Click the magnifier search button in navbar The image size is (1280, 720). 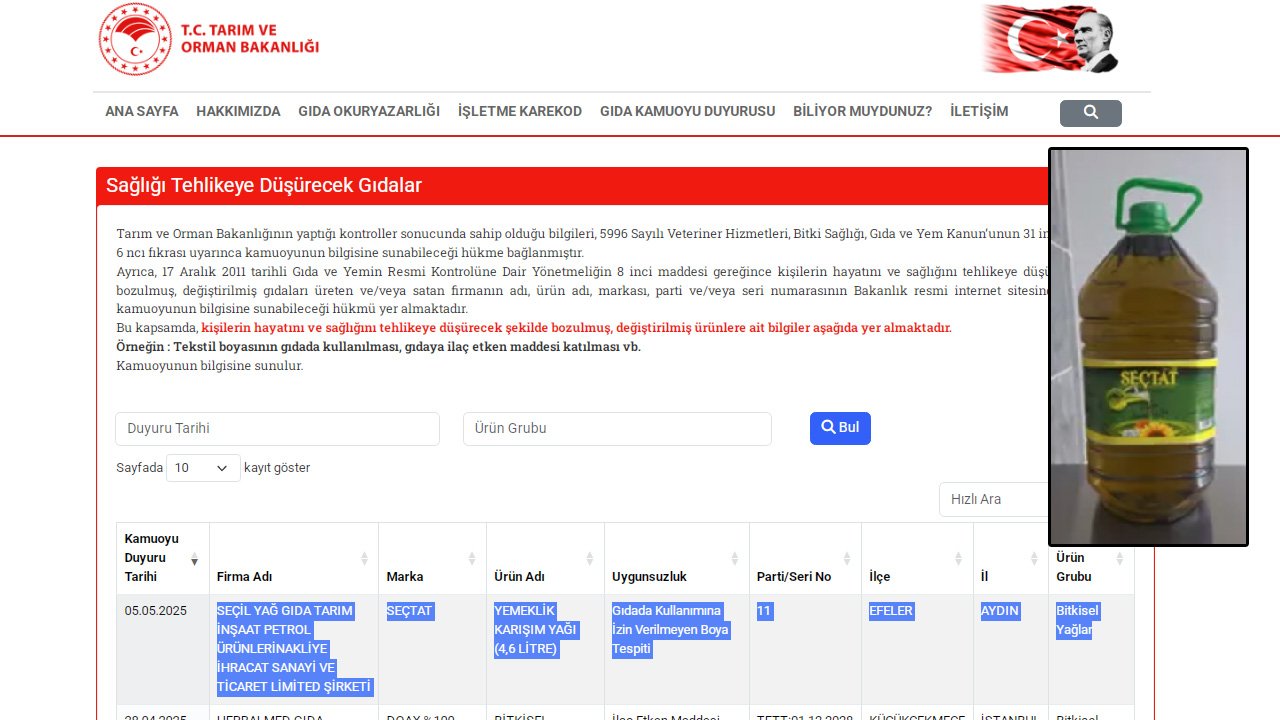click(1091, 113)
